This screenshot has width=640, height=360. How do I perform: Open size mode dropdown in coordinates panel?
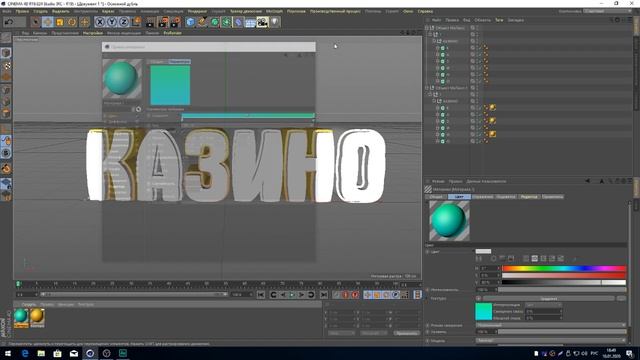(373, 333)
